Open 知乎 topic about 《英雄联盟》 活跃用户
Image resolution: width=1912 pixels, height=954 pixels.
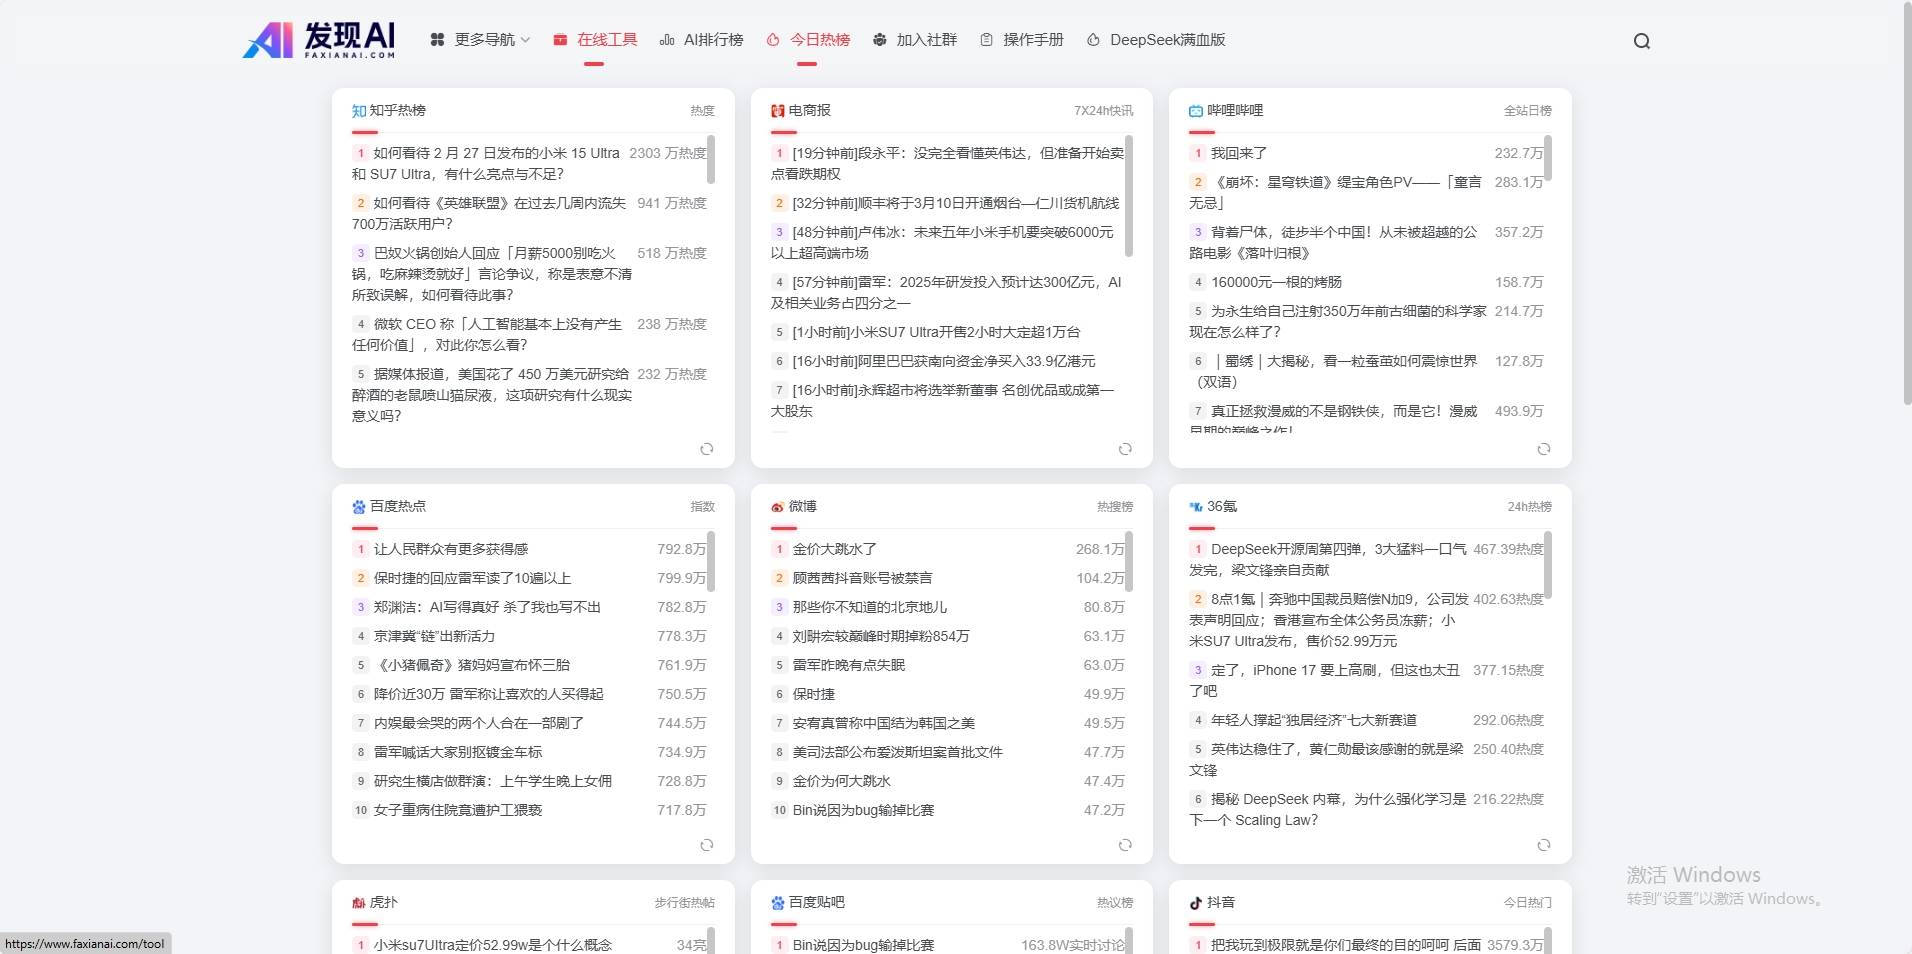(489, 213)
